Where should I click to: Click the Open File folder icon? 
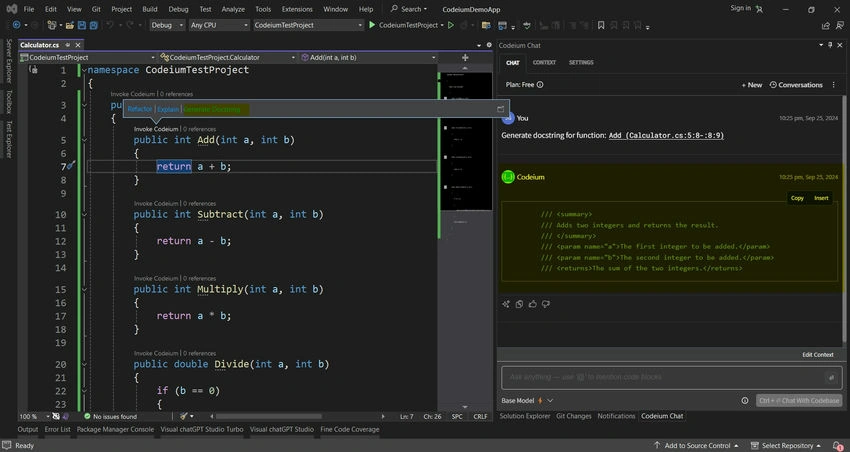pos(70,25)
